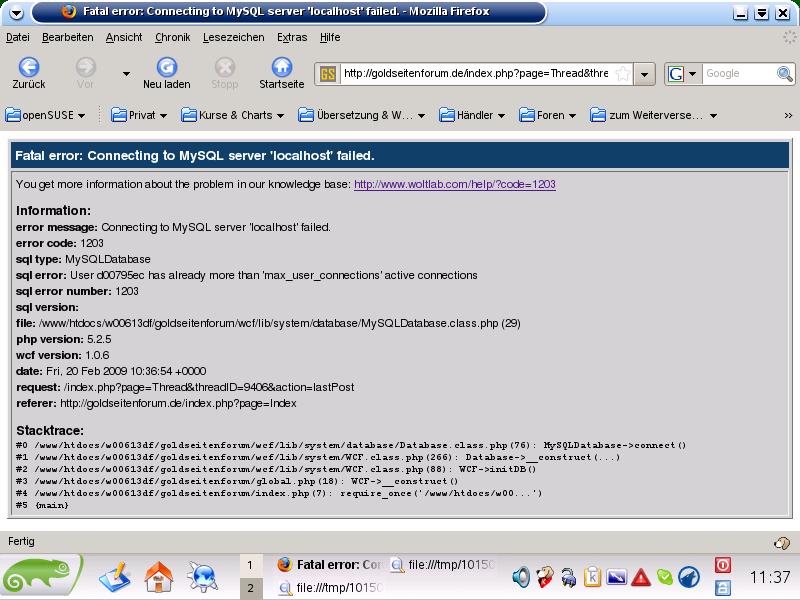Expand the Privat bookmarks folder
This screenshot has width=800, height=600.
click(139, 115)
